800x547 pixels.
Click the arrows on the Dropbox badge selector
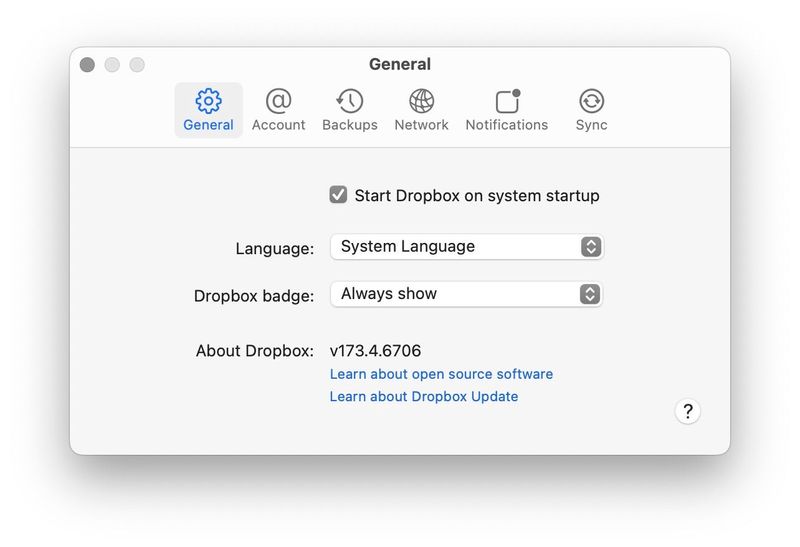[x=591, y=294]
